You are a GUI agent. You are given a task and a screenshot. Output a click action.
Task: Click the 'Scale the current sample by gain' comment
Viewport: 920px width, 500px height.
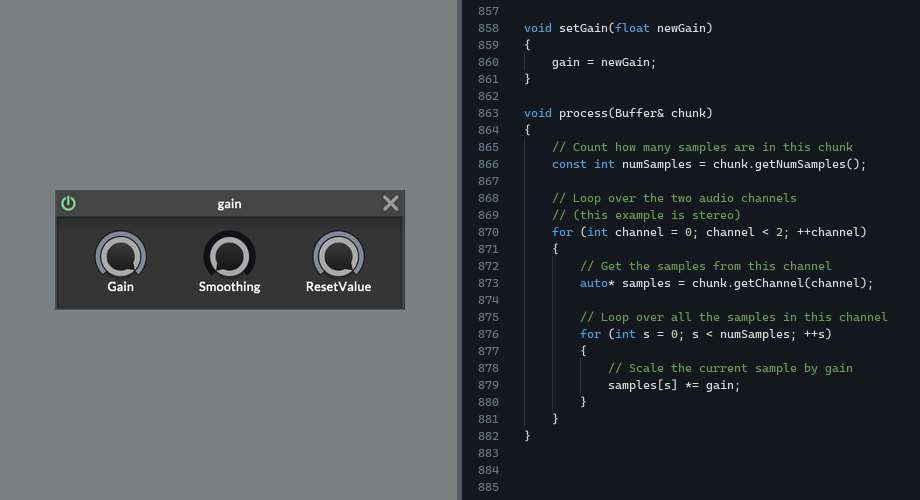click(x=730, y=369)
